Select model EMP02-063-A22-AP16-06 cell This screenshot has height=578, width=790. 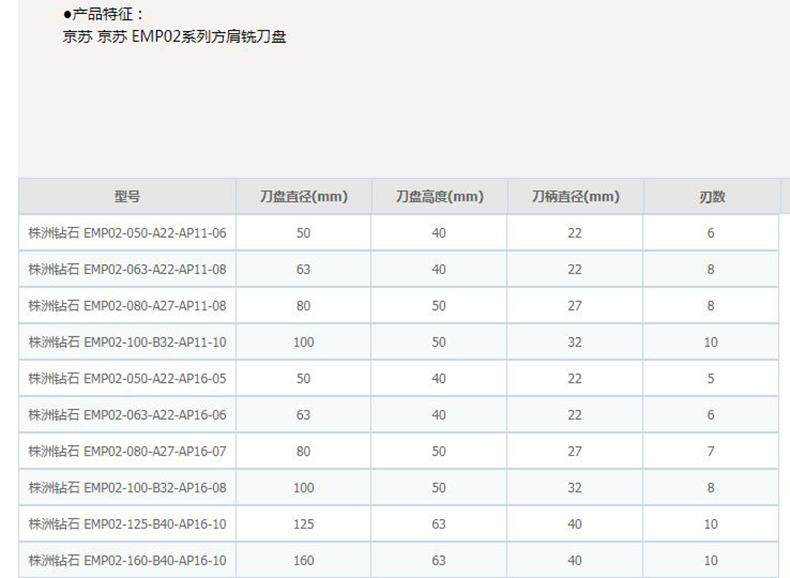tap(127, 415)
